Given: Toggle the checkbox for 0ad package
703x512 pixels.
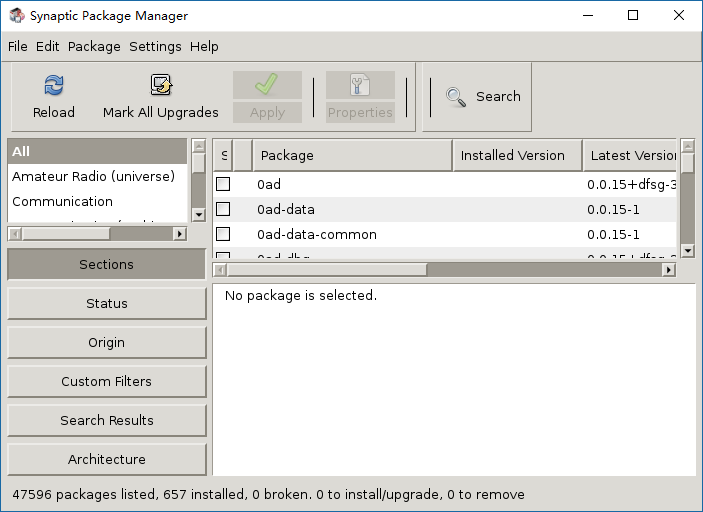Looking at the screenshot, I should tap(223, 184).
